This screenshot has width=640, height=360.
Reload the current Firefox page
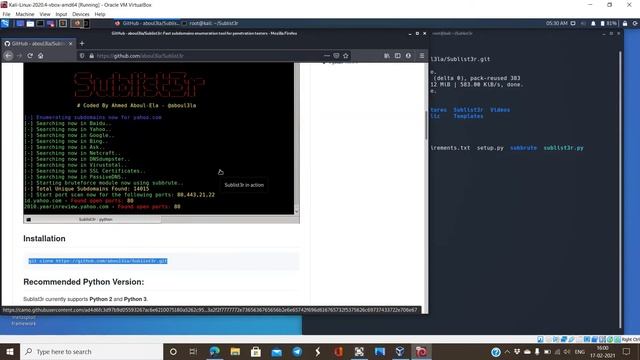[x=30, y=56]
